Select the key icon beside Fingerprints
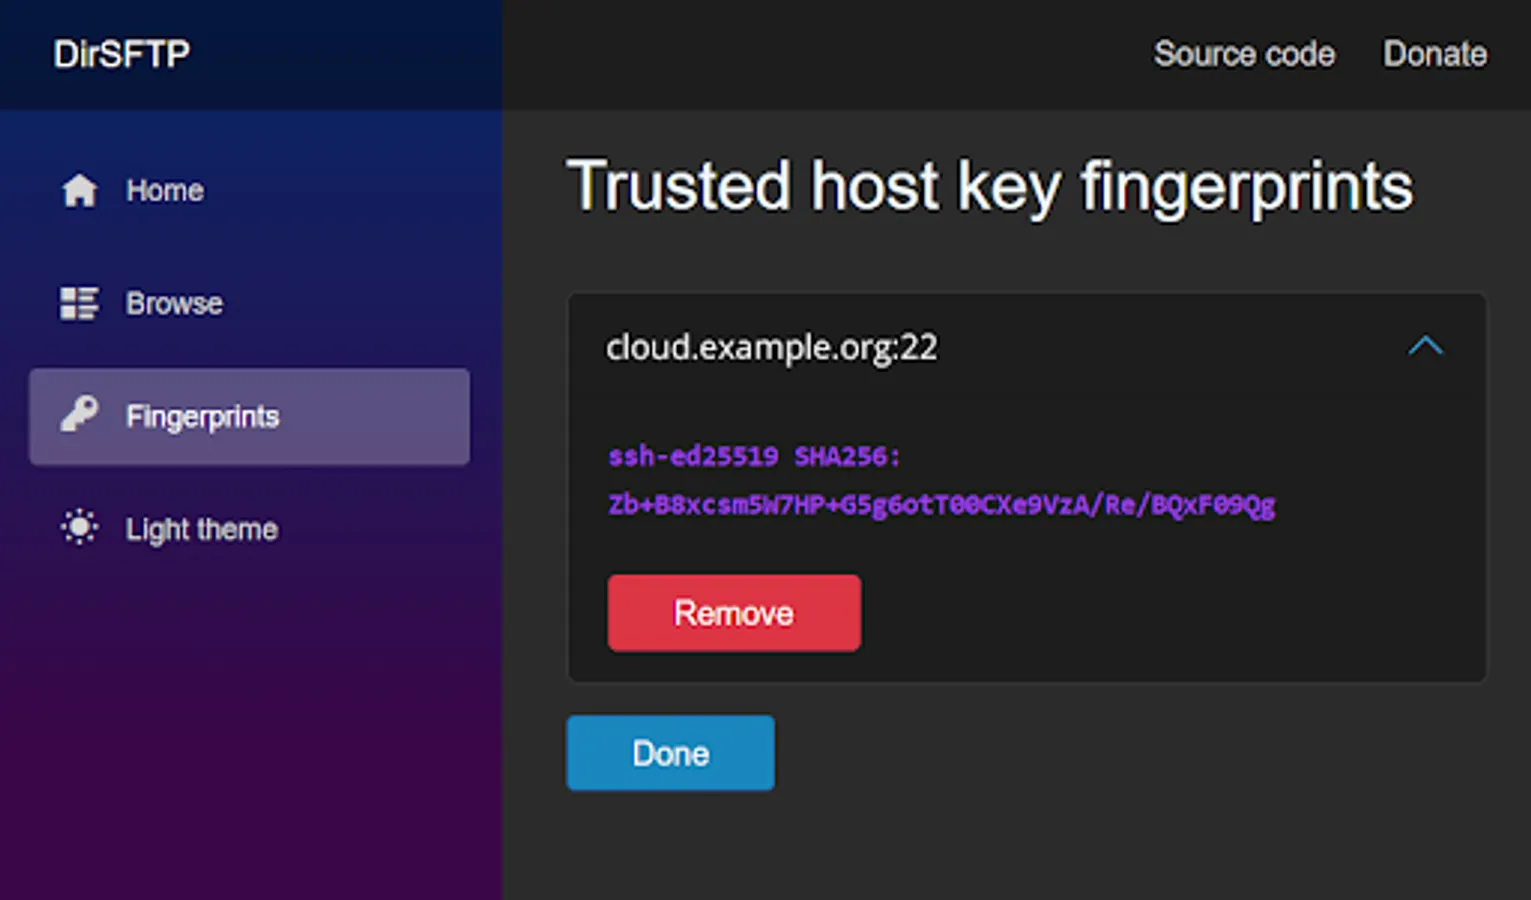Screen dimensions: 1531x900 [x=79, y=417]
